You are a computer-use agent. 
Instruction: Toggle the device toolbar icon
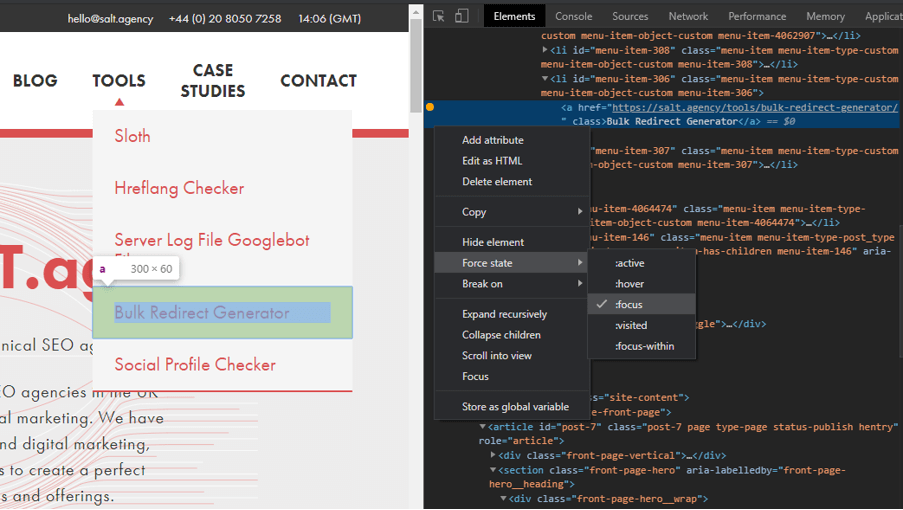(x=461, y=16)
